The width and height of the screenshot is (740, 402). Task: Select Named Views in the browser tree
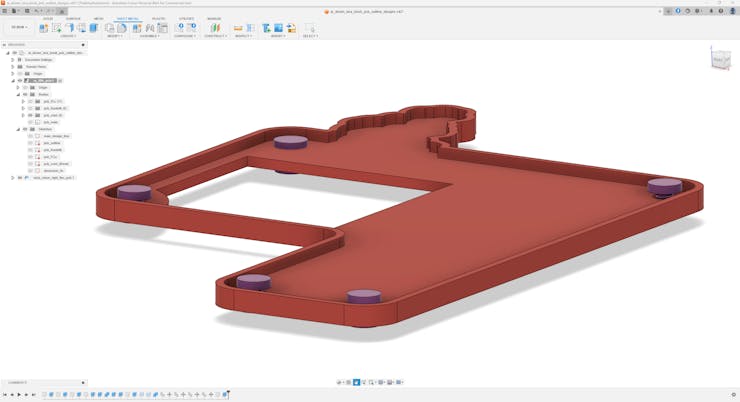[x=35, y=66]
